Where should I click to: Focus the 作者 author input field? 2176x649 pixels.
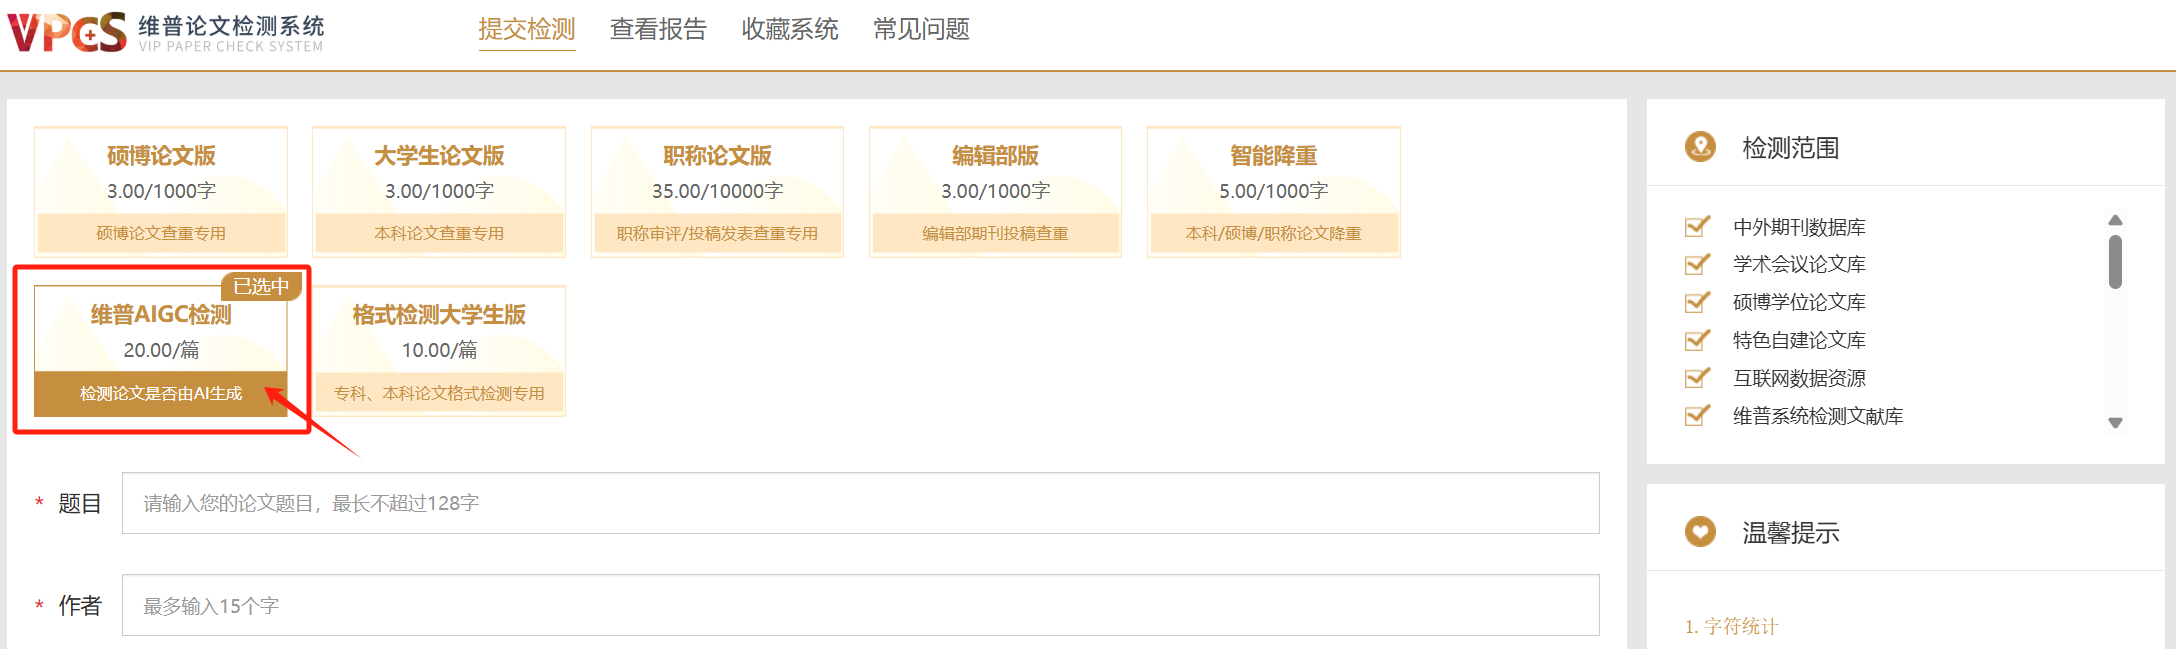[861, 605]
